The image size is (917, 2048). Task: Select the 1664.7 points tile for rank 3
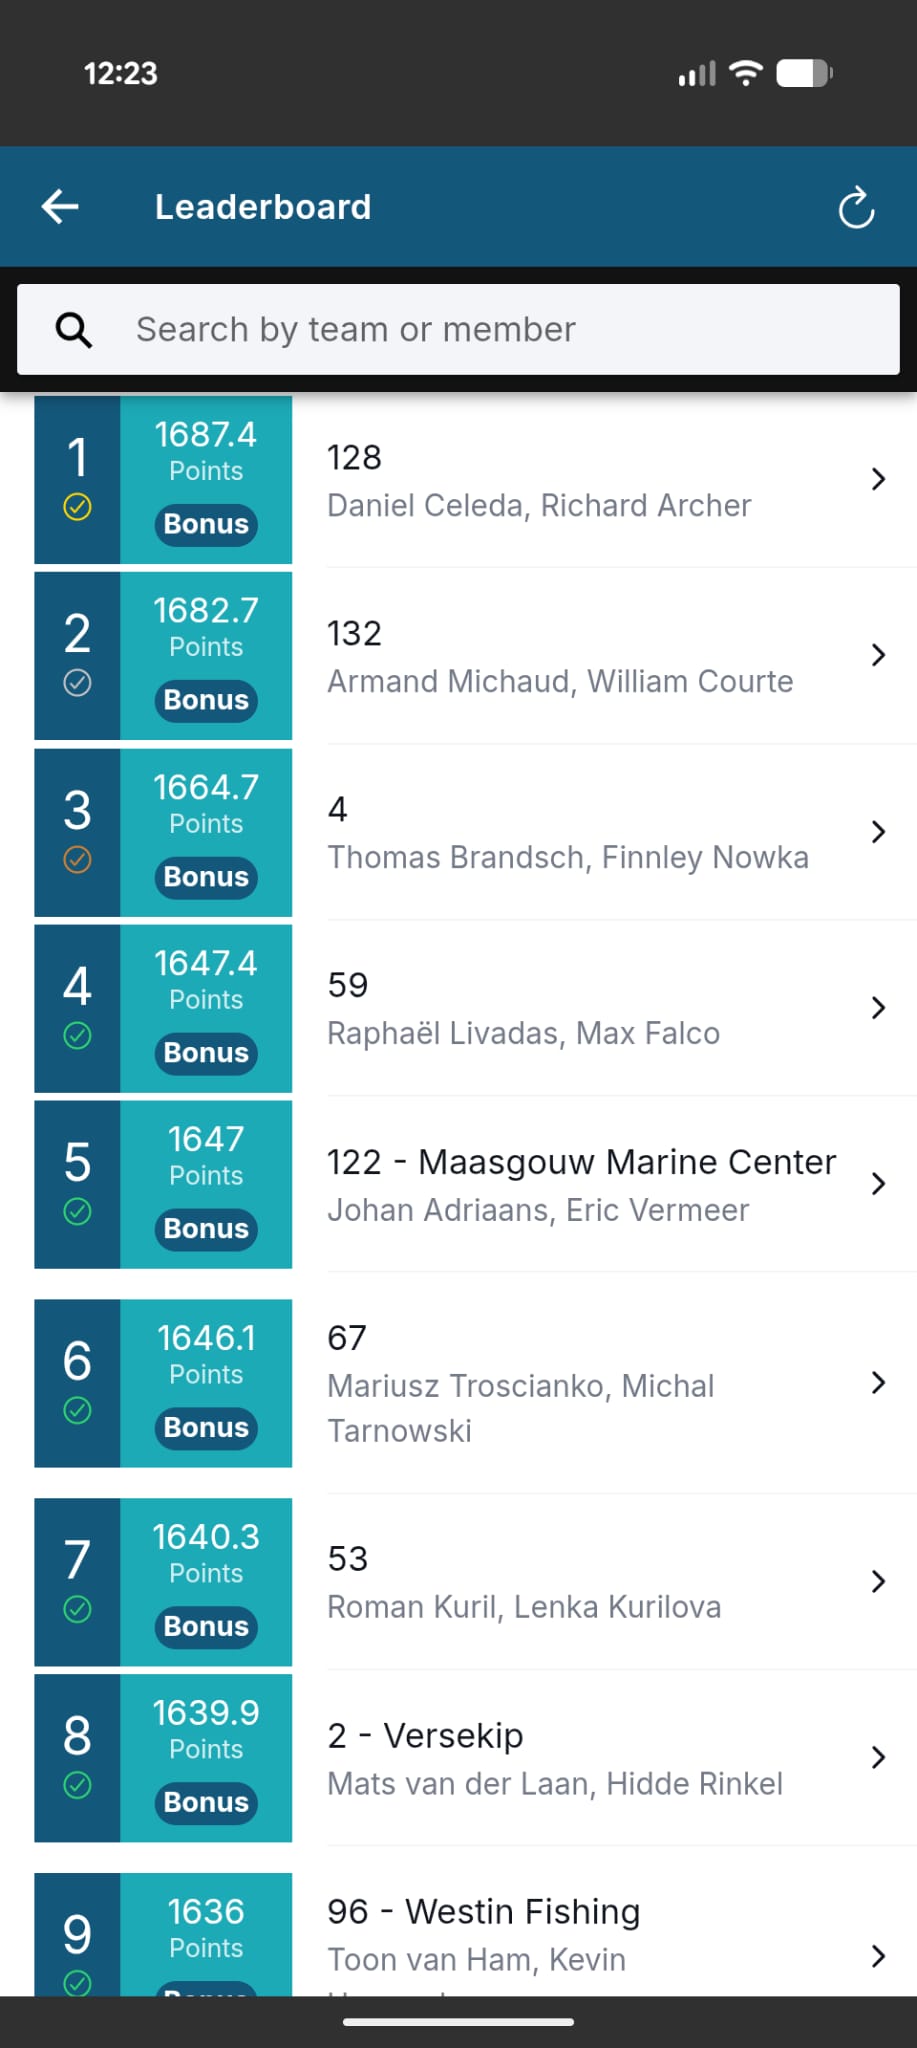[x=206, y=832]
